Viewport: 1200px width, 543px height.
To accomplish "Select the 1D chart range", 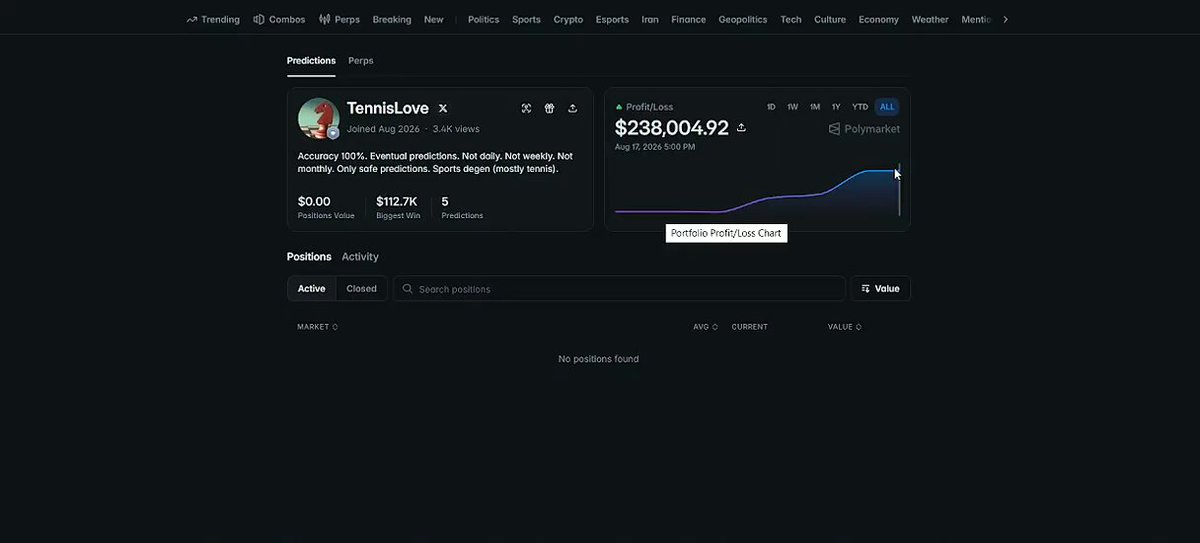I will [x=771, y=107].
